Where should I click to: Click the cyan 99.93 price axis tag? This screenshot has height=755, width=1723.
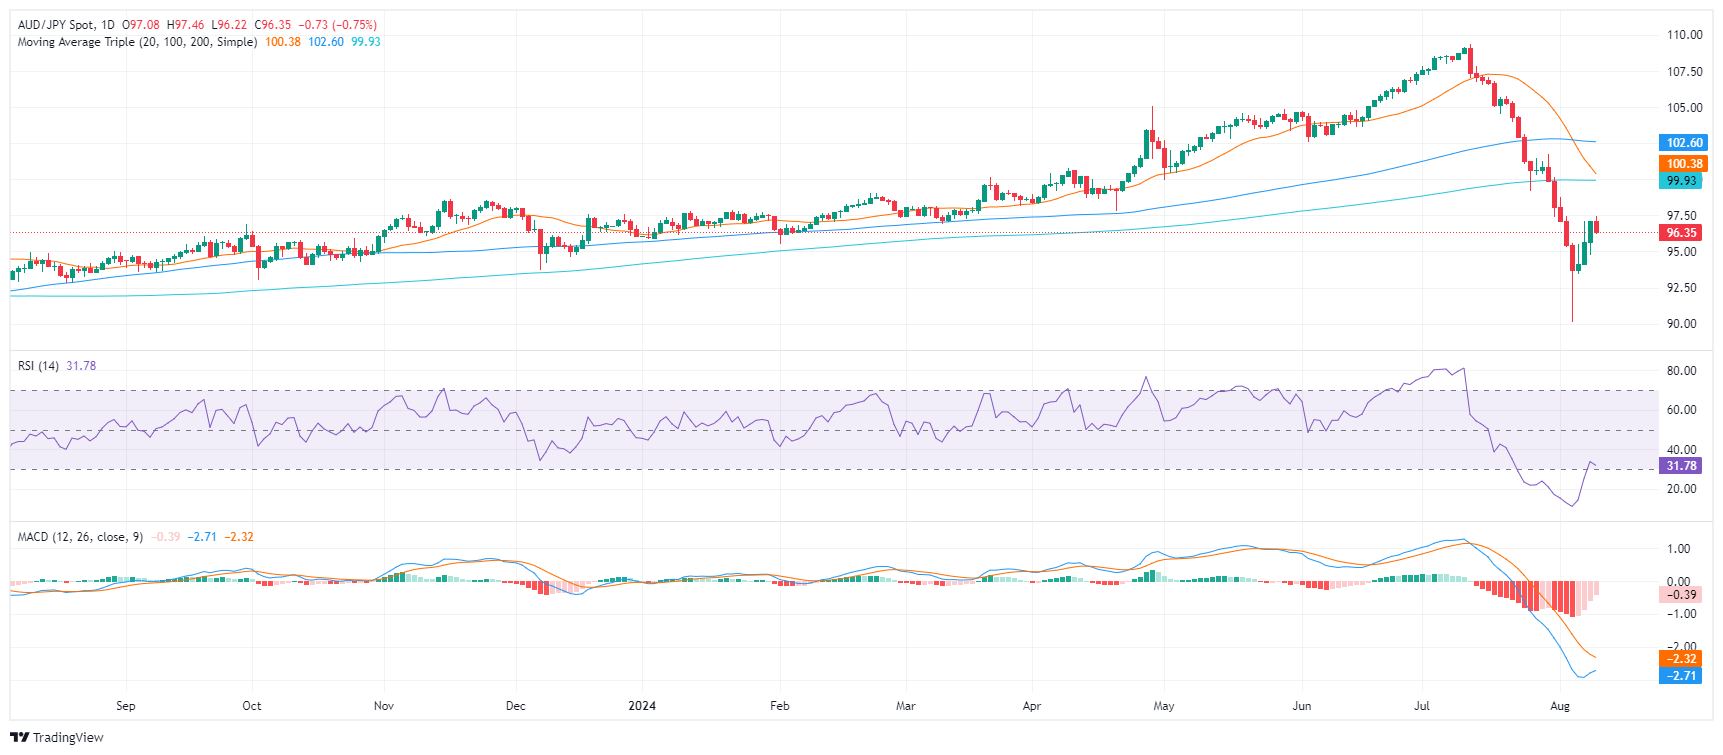1680,181
